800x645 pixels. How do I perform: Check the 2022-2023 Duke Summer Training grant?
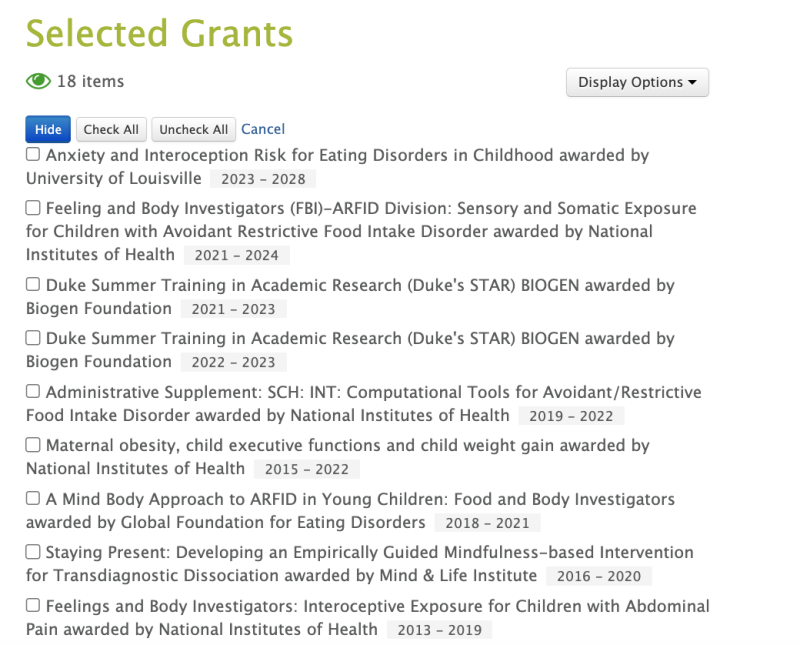pos(32,338)
